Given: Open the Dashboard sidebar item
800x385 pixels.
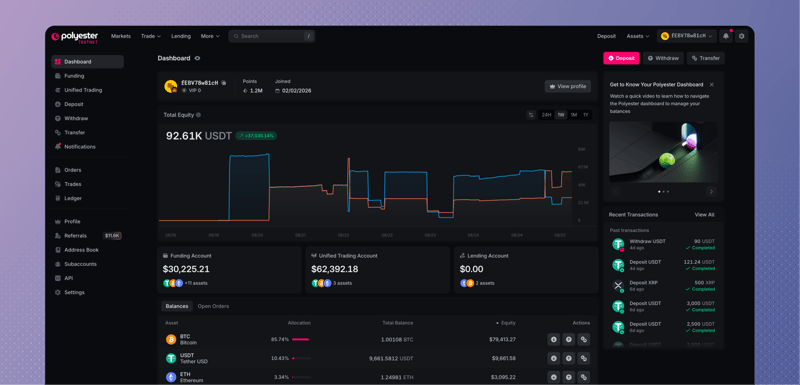Looking at the screenshot, I should pyautogui.click(x=87, y=62).
